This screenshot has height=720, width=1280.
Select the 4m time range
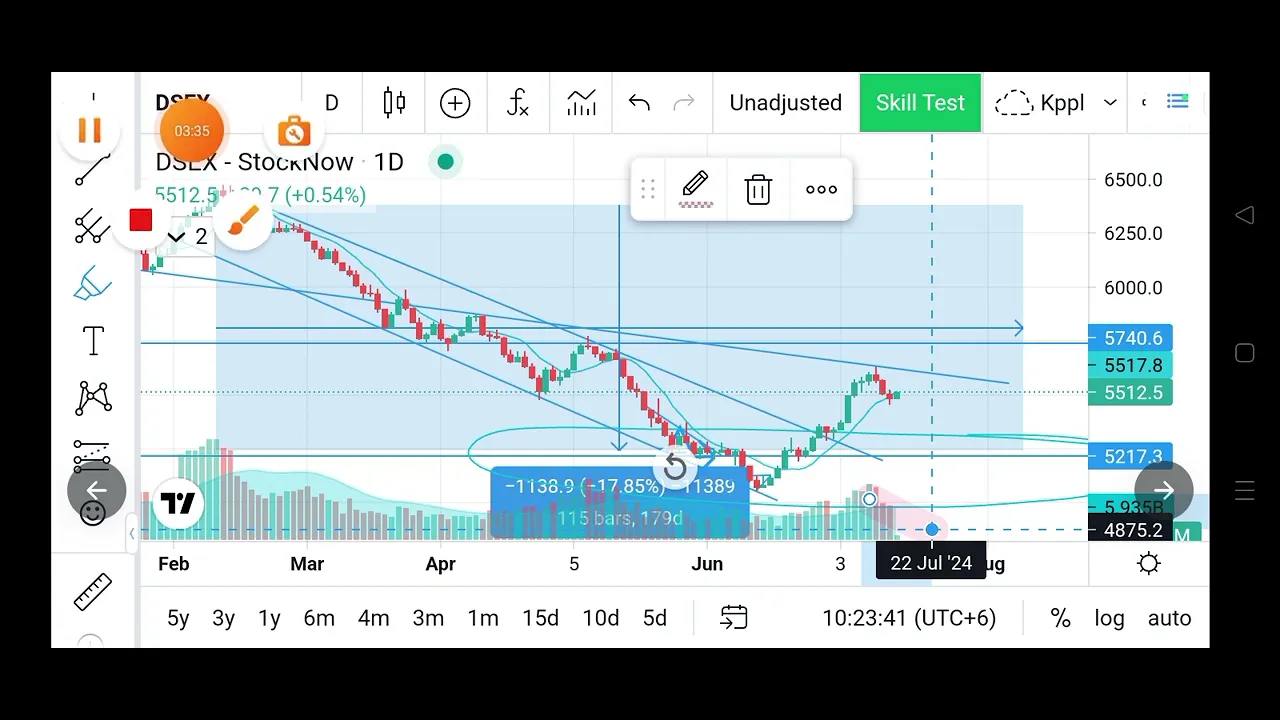[x=374, y=618]
